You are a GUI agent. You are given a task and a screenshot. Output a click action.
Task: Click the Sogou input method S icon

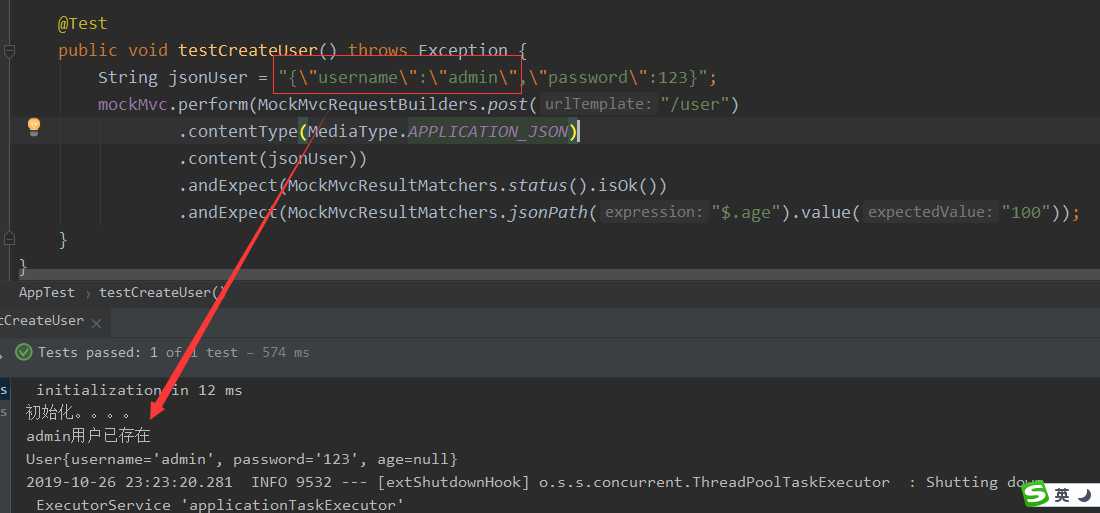click(x=1034, y=496)
